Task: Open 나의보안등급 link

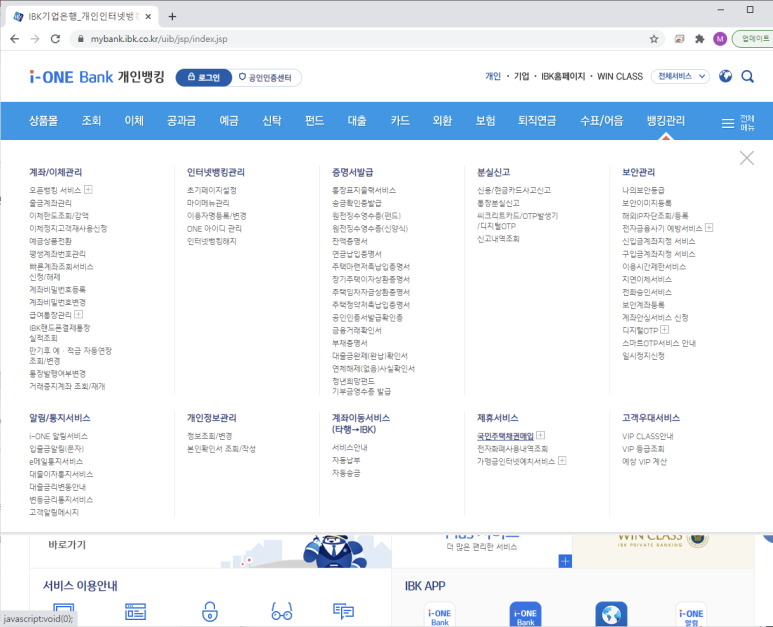Action: tap(643, 190)
